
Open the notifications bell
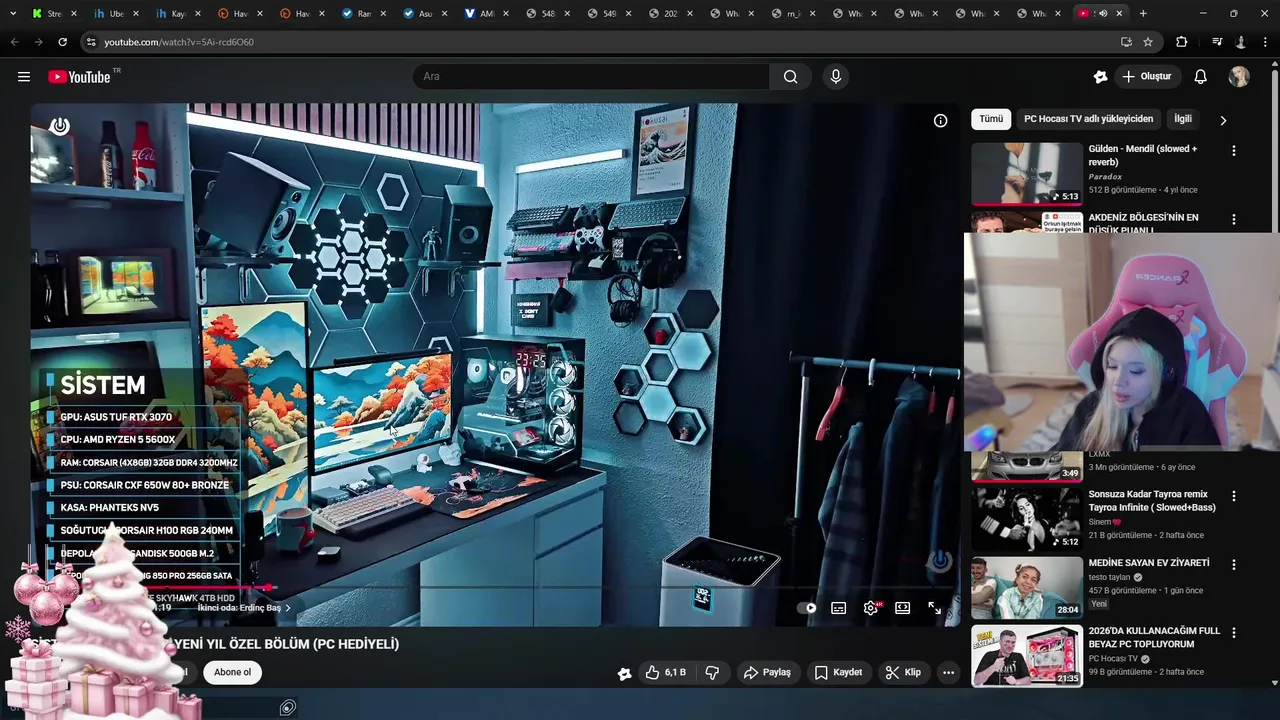pos(1201,77)
